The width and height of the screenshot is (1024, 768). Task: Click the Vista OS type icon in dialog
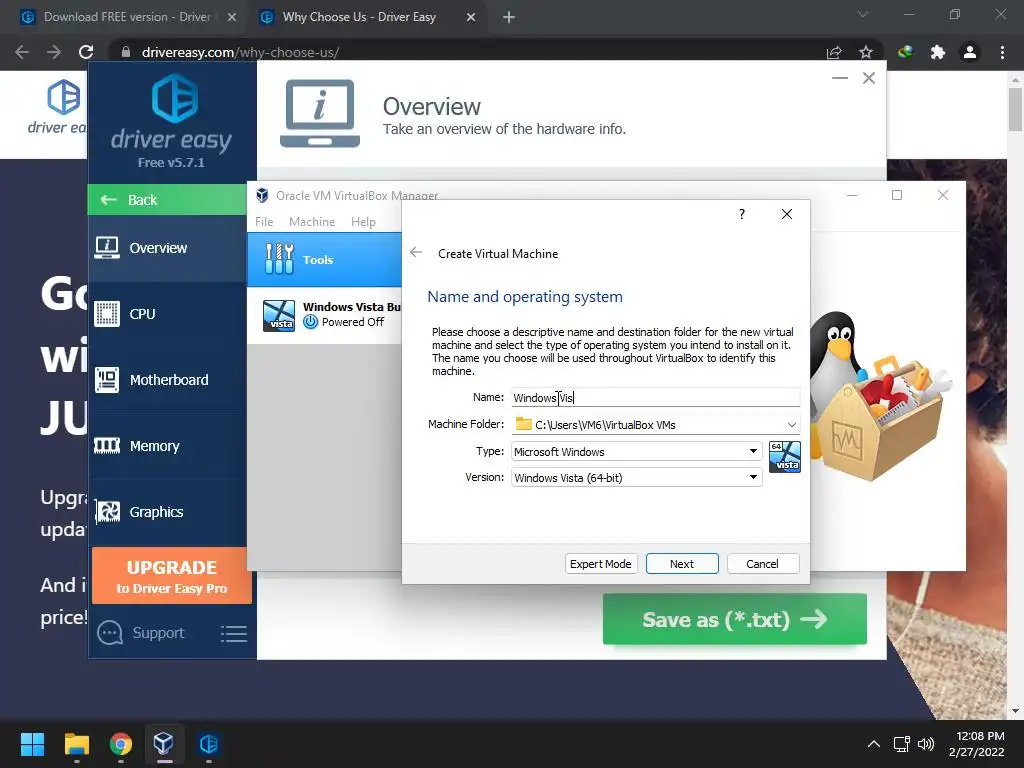click(785, 457)
